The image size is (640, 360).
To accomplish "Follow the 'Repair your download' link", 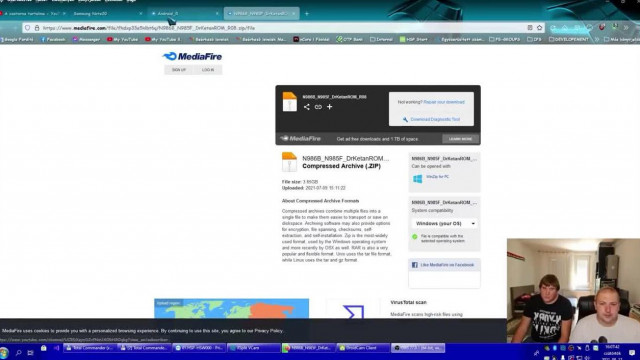I will (x=444, y=102).
